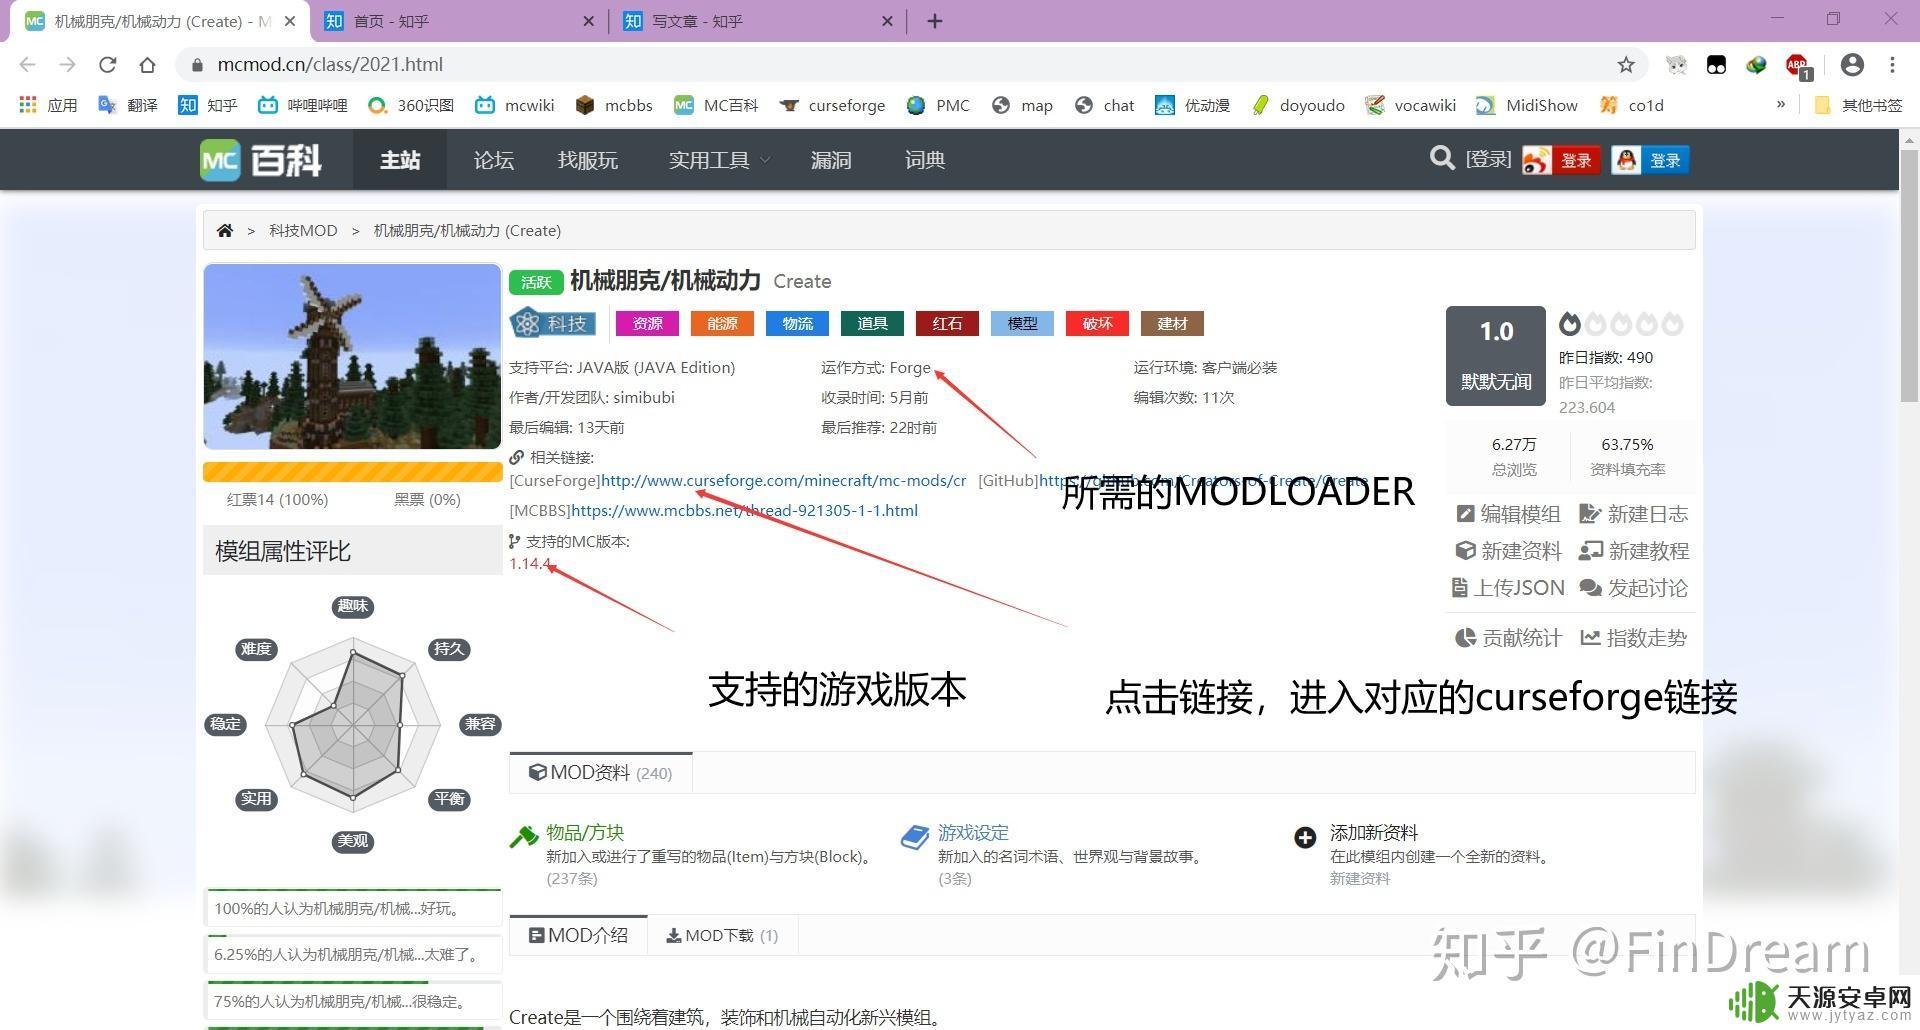Click the 发起讨论 chat icon
The image size is (1920, 1030).
tap(1590, 588)
